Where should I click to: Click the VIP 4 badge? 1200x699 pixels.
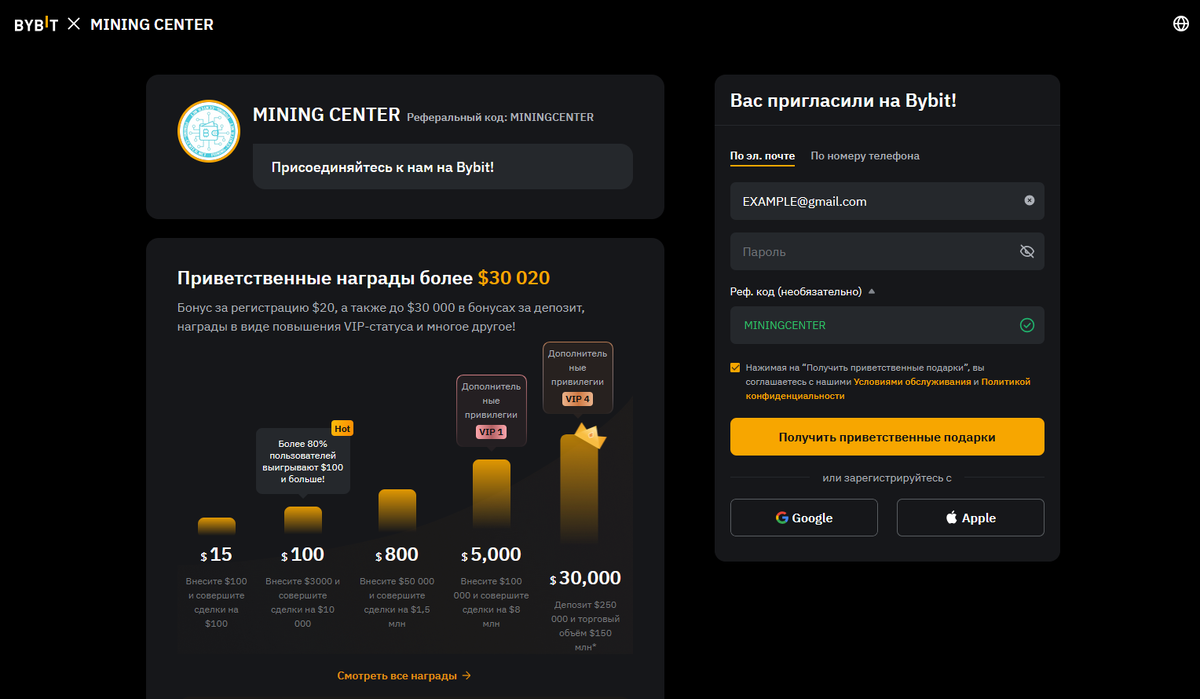[578, 399]
